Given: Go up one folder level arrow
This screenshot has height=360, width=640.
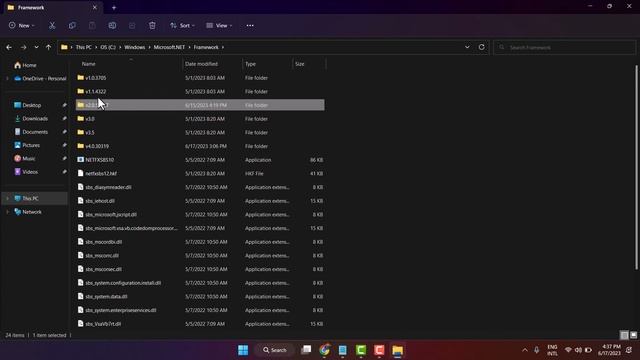Looking at the screenshot, I should click(49, 47).
